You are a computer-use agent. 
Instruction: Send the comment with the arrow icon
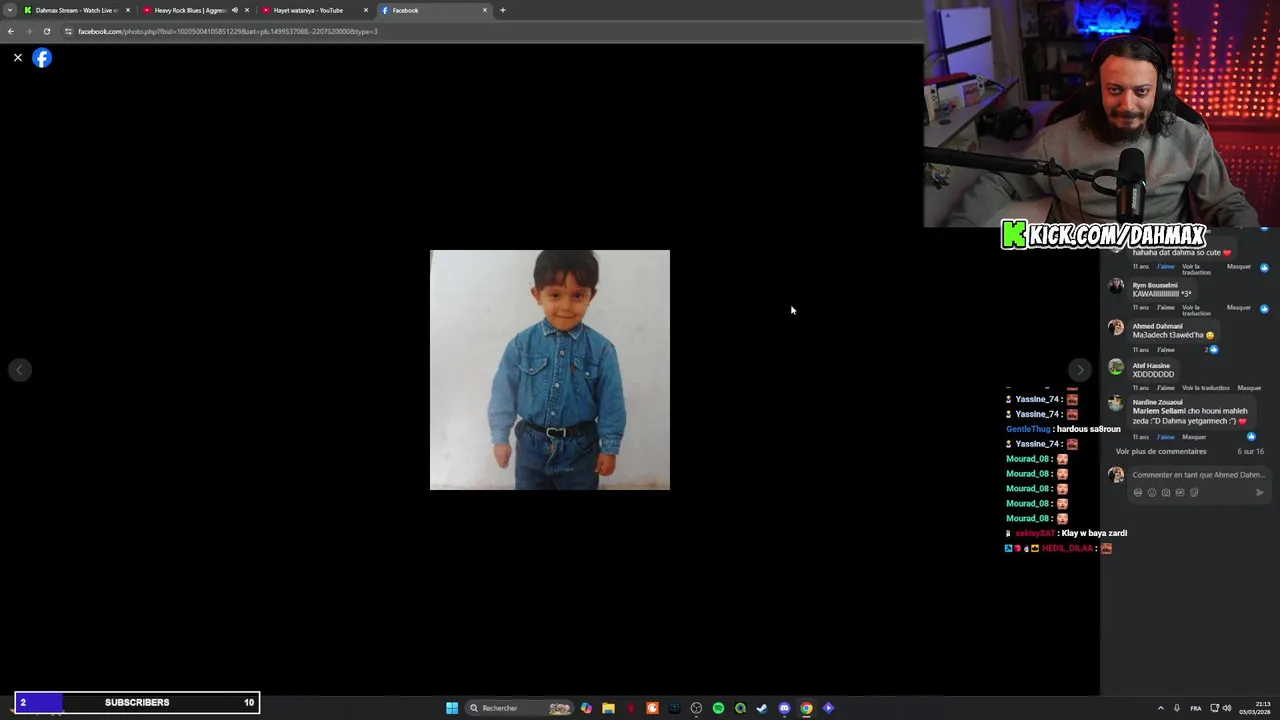pyautogui.click(x=1259, y=492)
